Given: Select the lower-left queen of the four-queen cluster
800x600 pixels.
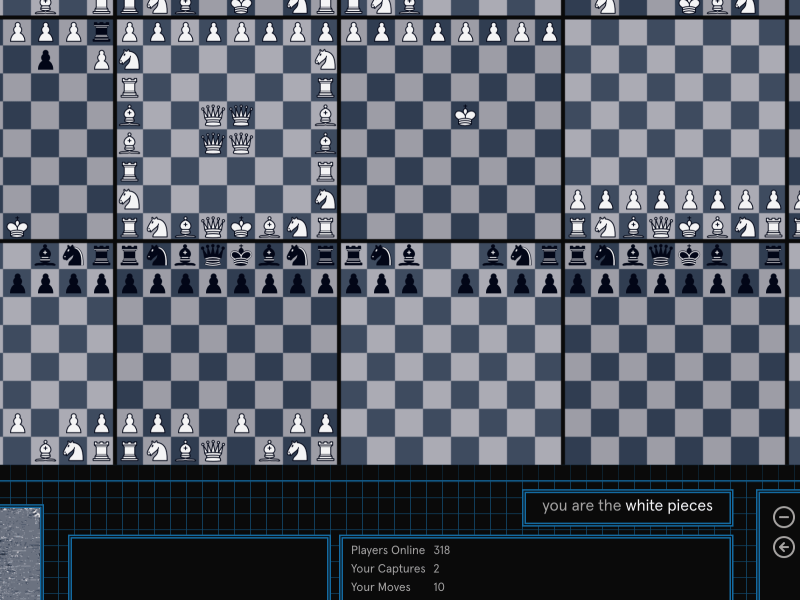Looking at the screenshot, I should pyautogui.click(x=213, y=143).
